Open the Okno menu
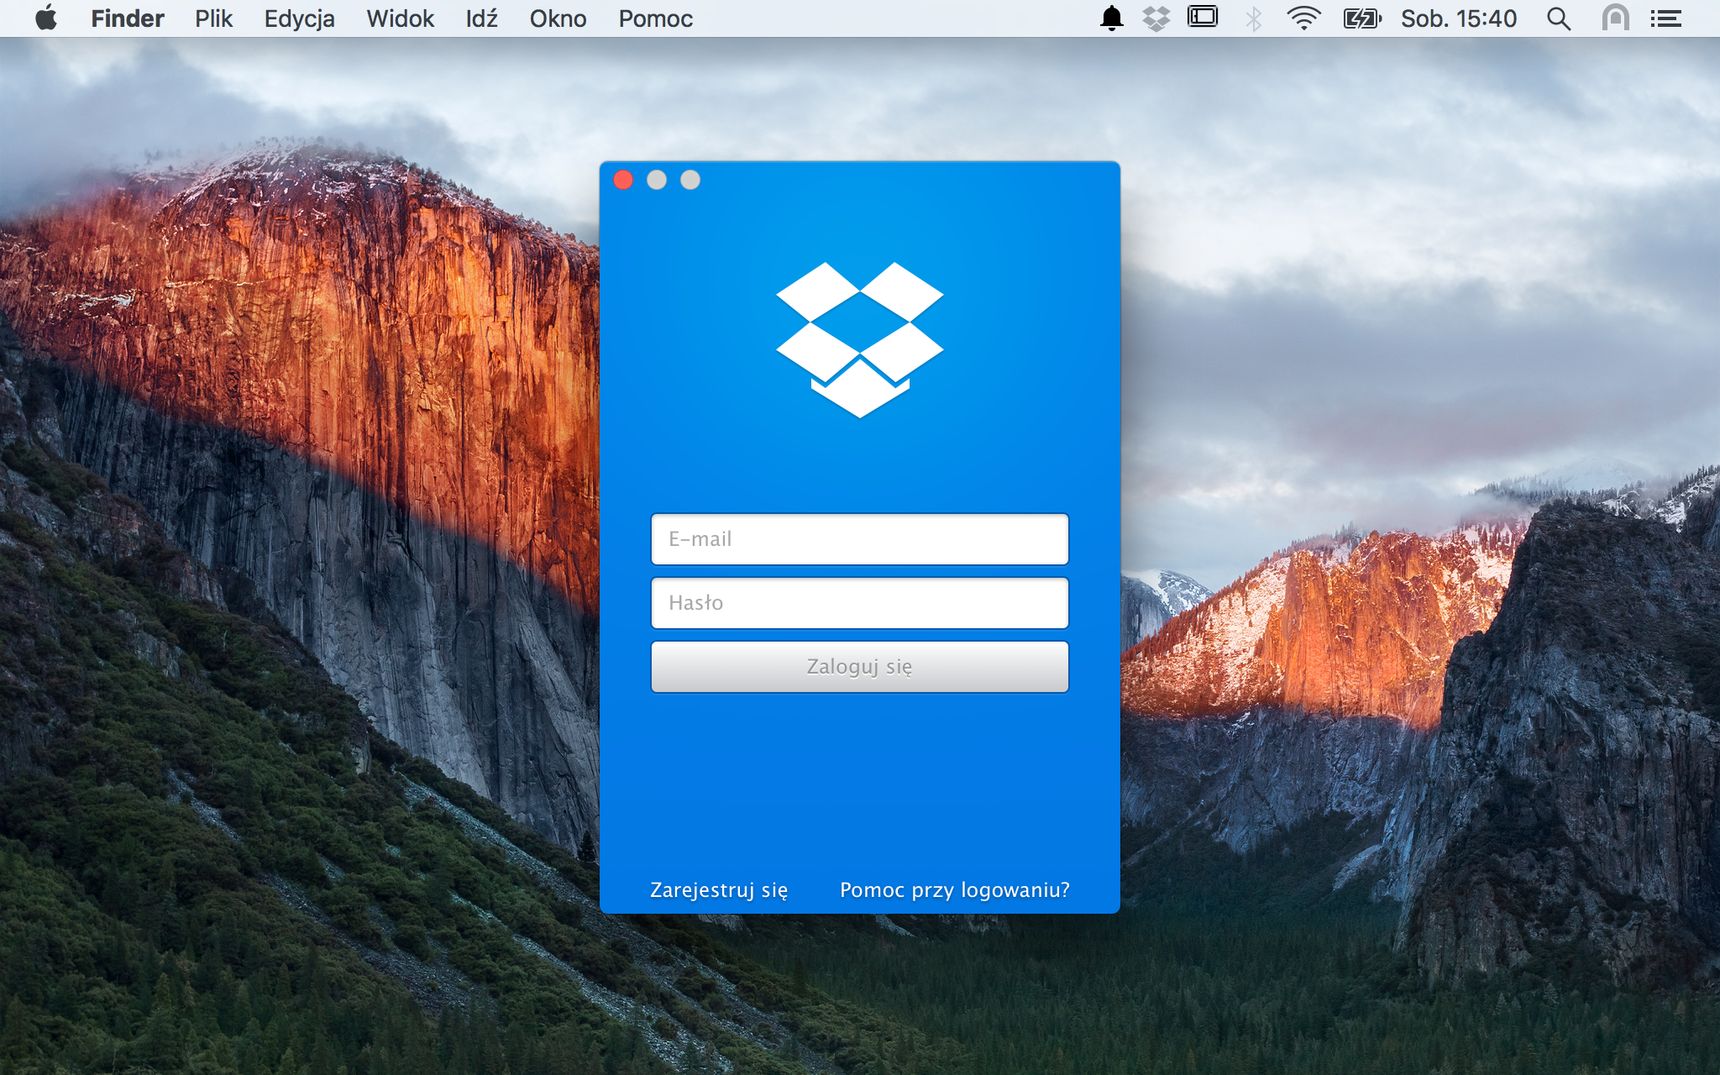Viewport: 1720px width, 1075px height. coord(558,18)
